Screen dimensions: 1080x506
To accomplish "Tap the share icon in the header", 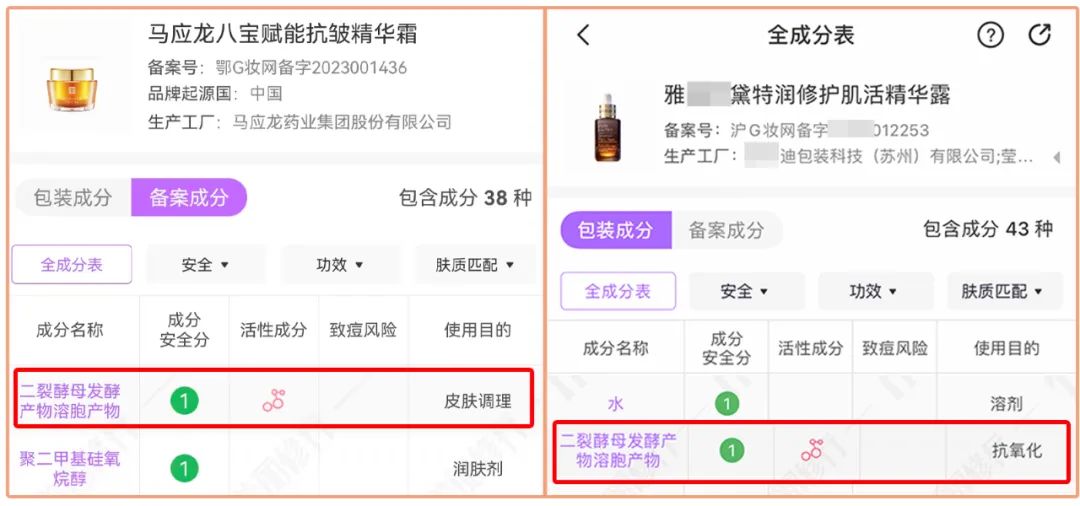I will [1040, 34].
